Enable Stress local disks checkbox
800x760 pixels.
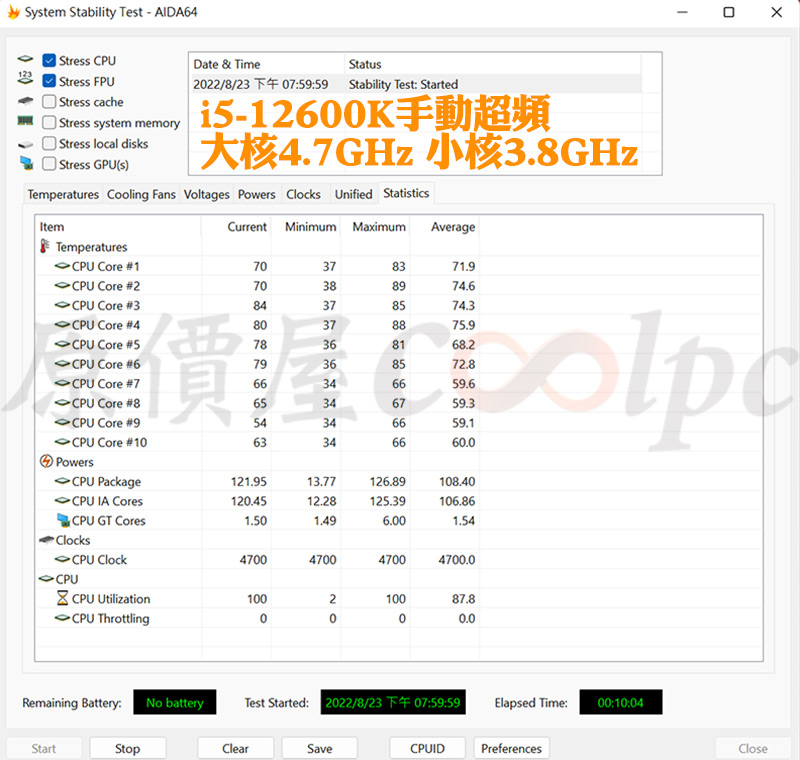click(x=49, y=143)
